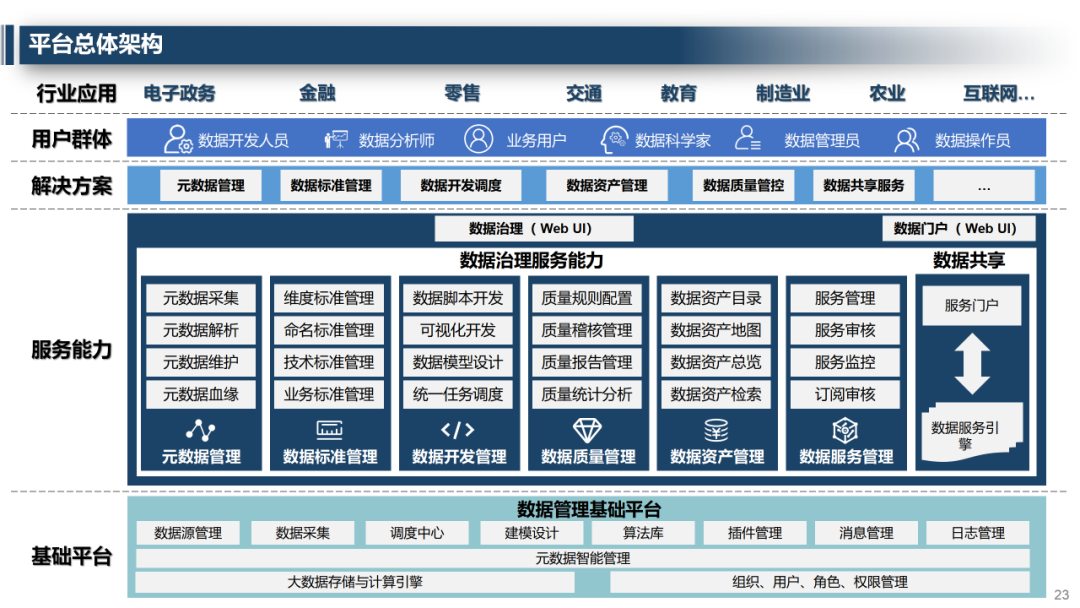Toggle the 数据治理 Web UI entry
This screenshot has height=608, width=1080.
pos(534,228)
